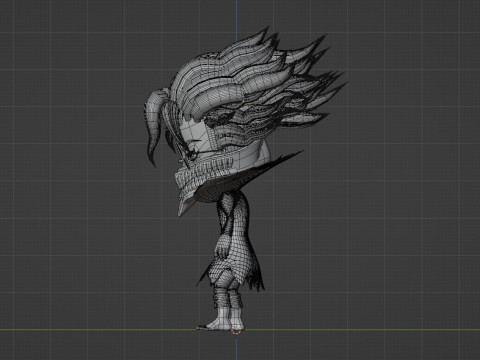The width and height of the screenshot is (480, 360).
Task: Click the orange object origin dot in hair
Action: (x=243, y=101)
